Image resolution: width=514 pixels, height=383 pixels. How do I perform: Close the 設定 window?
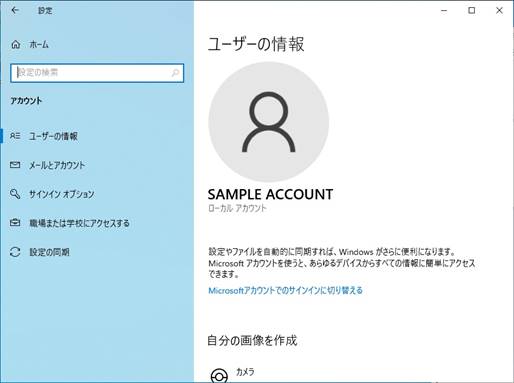(x=499, y=11)
